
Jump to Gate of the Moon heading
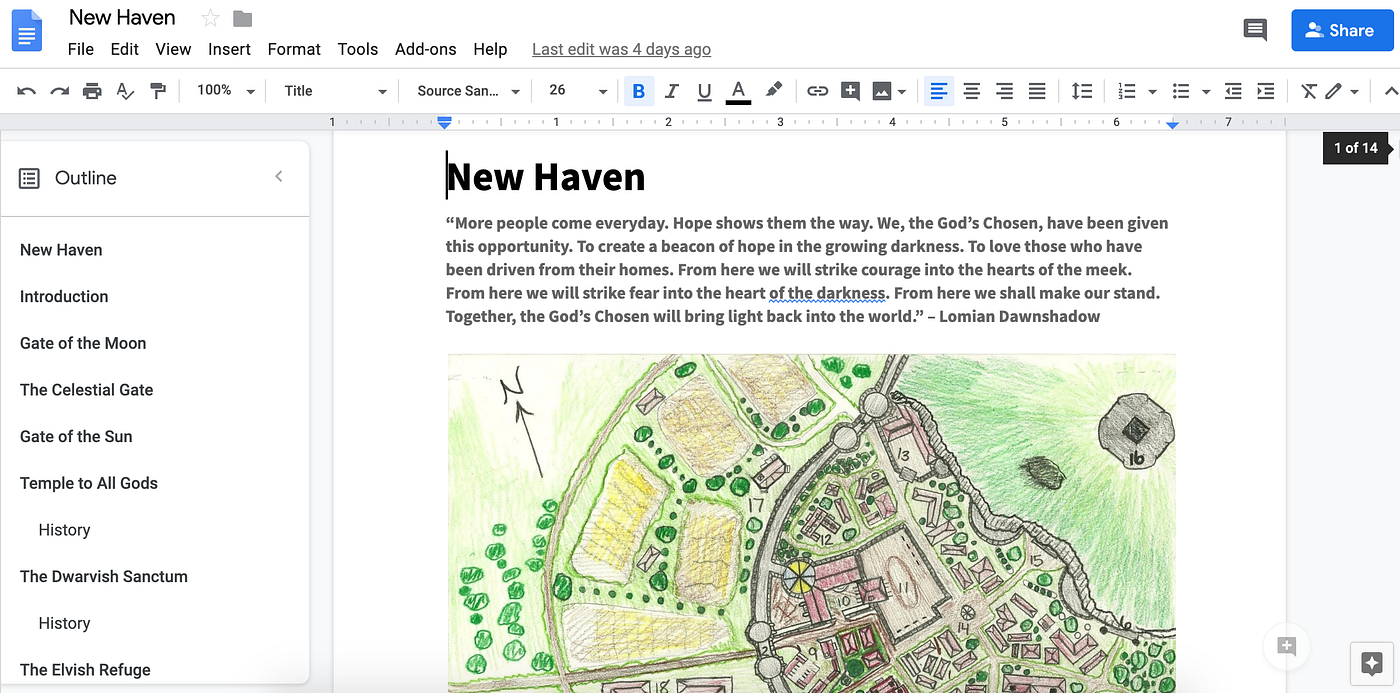[83, 343]
